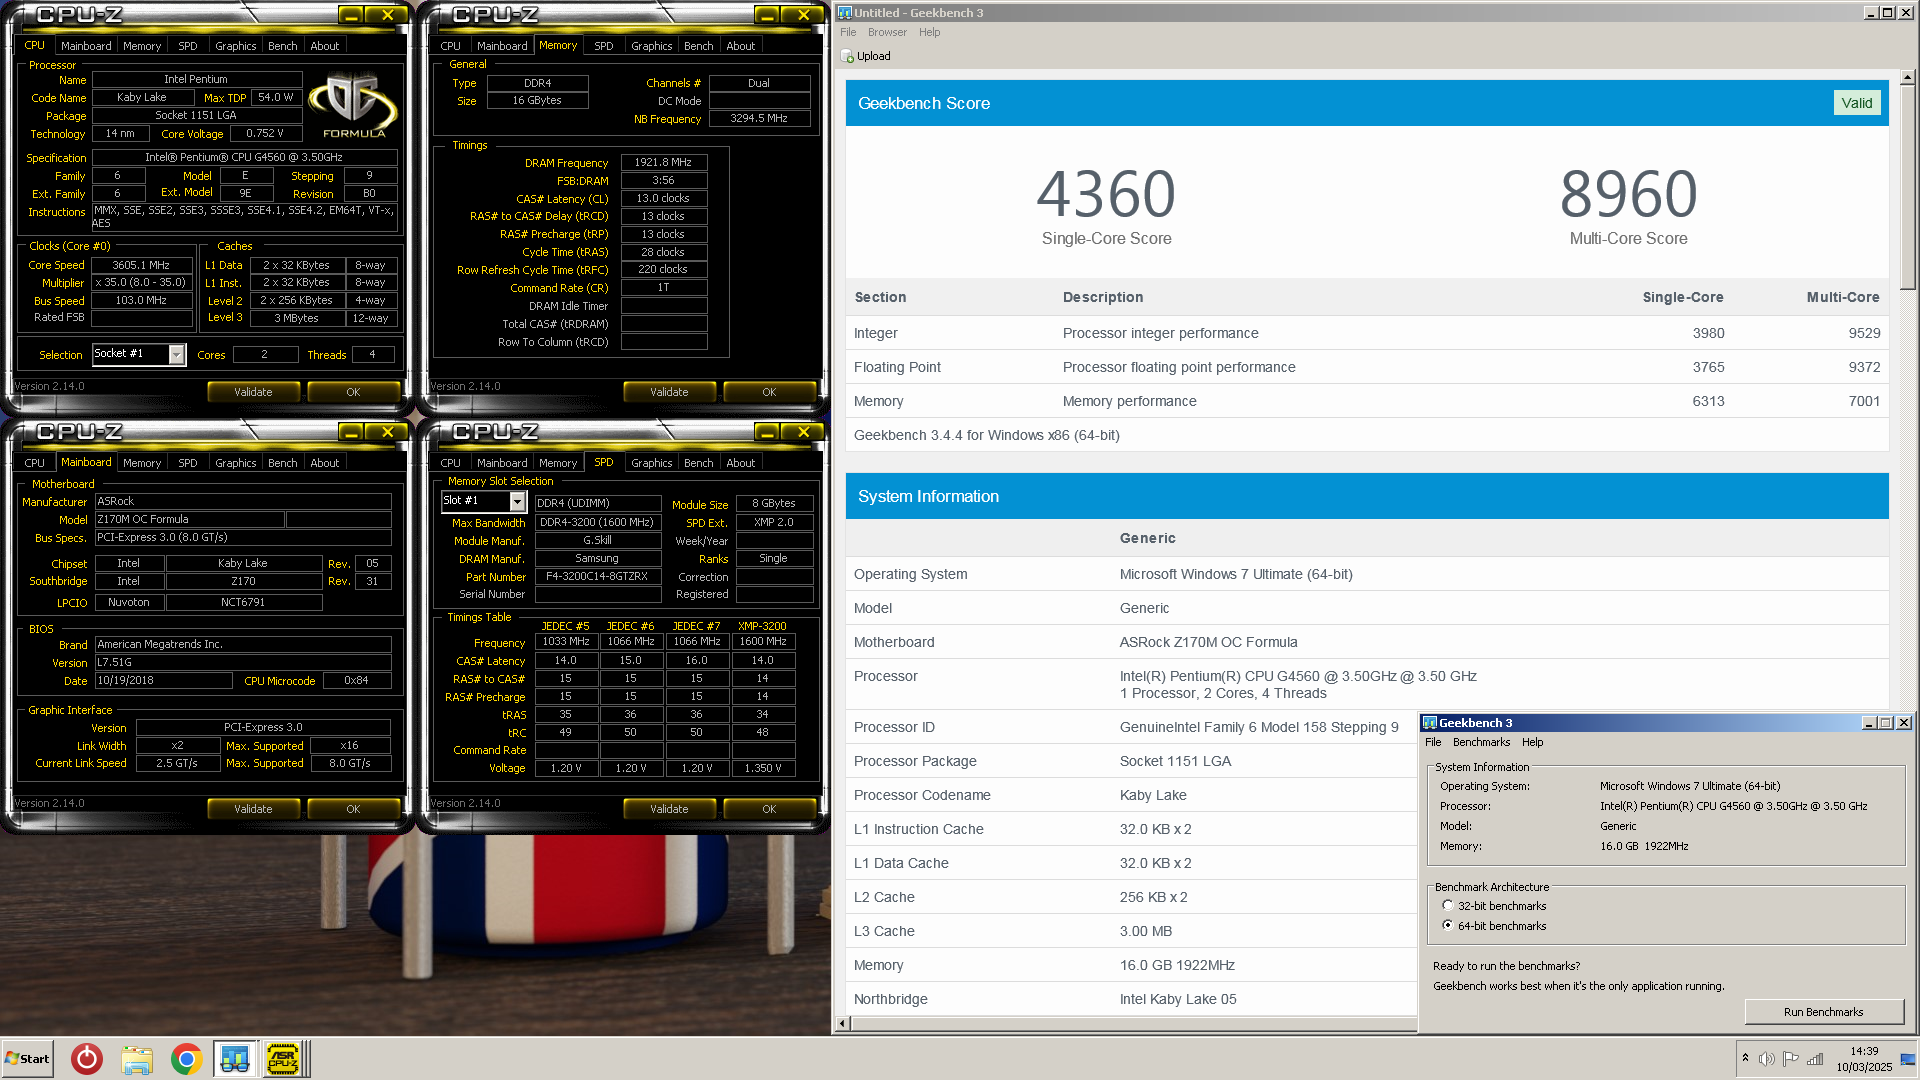This screenshot has height=1080, width=1920.
Task: Open the File Explorer taskbar icon
Action: 137,1058
